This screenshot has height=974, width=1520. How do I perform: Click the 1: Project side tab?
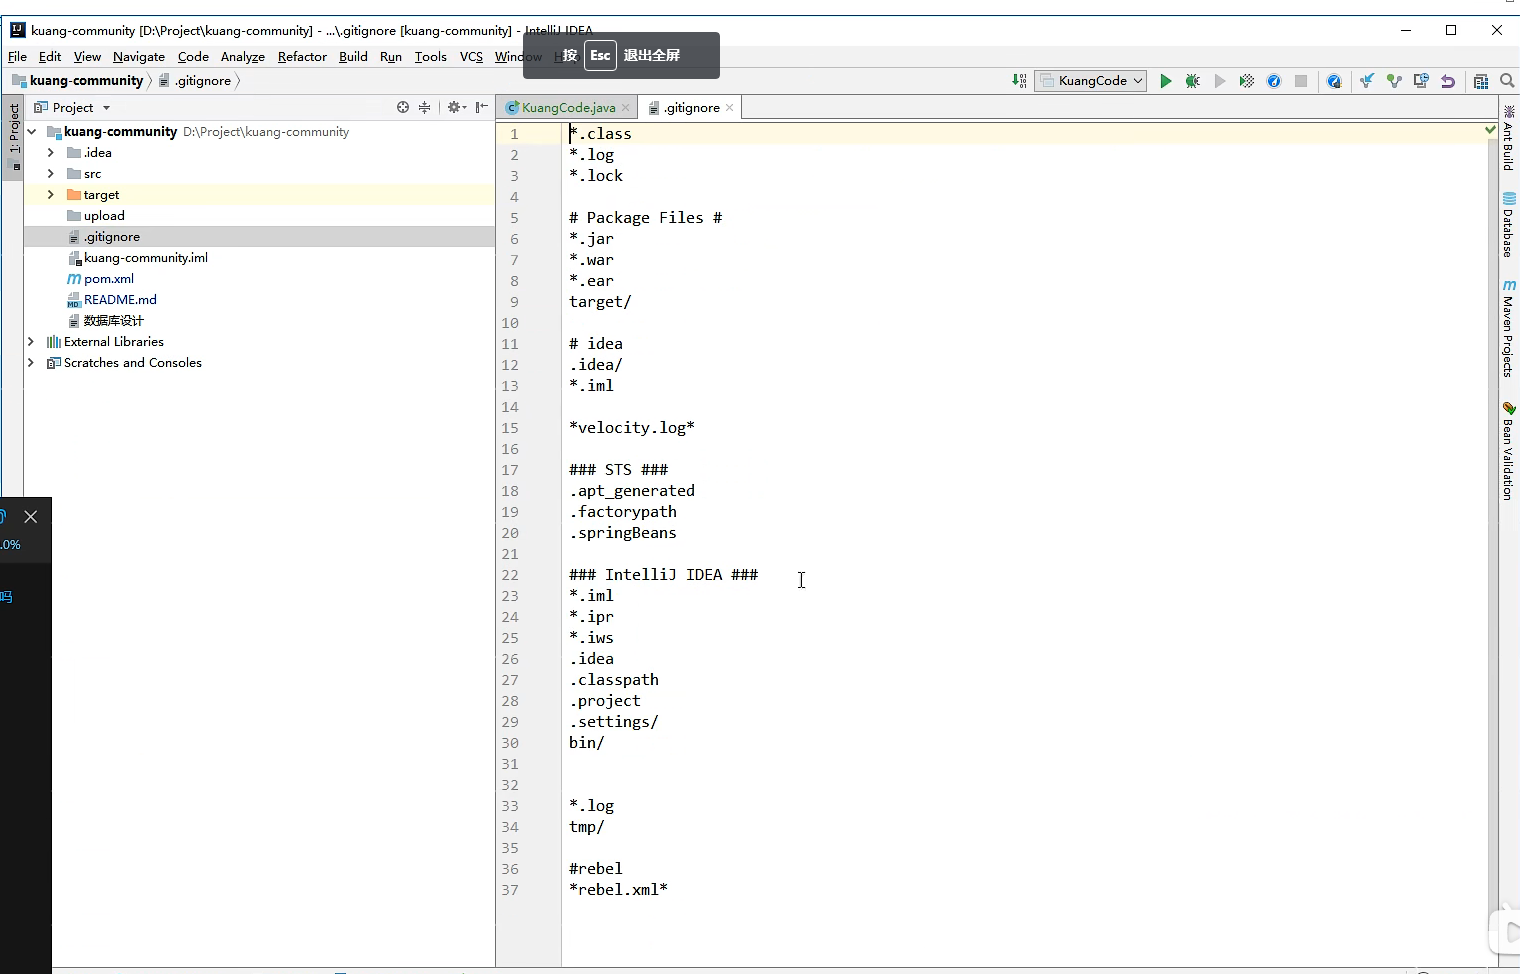[x=14, y=138]
